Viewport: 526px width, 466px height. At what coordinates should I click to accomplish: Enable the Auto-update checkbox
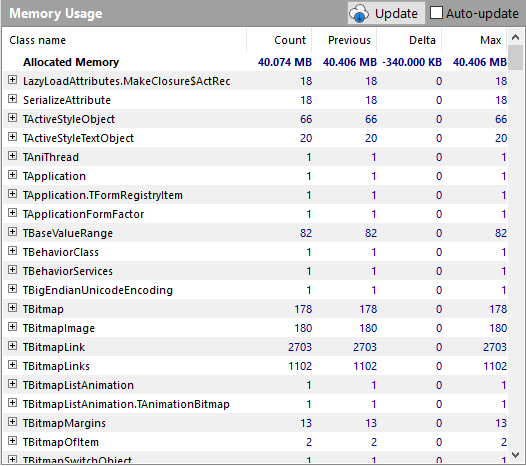[x=436, y=13]
